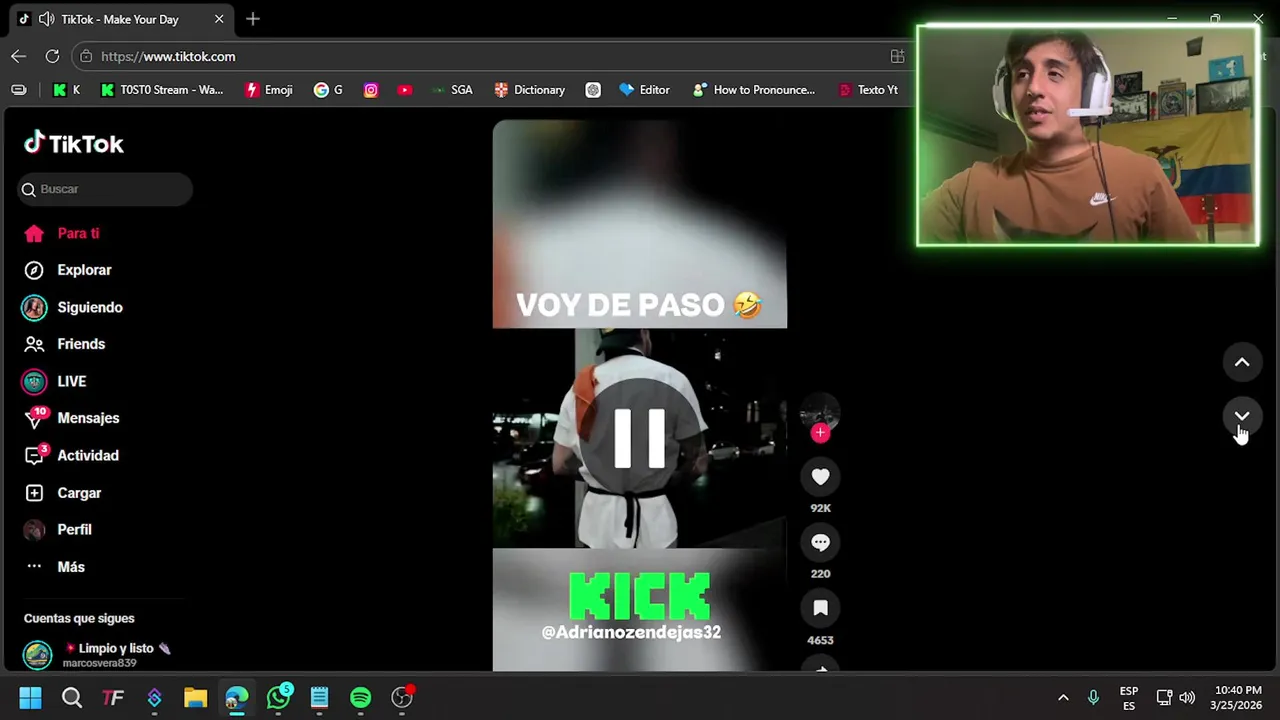Click marcosvera839 account avatar
This screenshot has height=720, width=1280.
point(37,655)
